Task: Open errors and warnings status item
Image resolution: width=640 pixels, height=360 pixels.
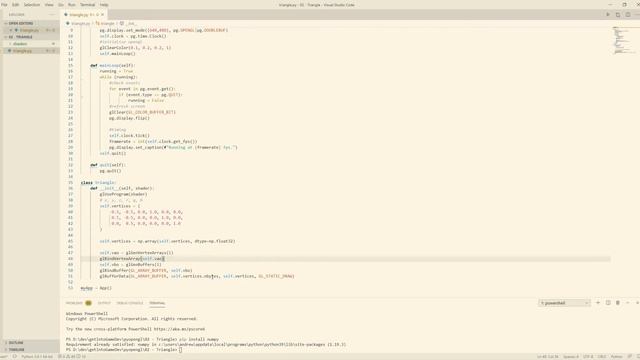Action: point(72,357)
